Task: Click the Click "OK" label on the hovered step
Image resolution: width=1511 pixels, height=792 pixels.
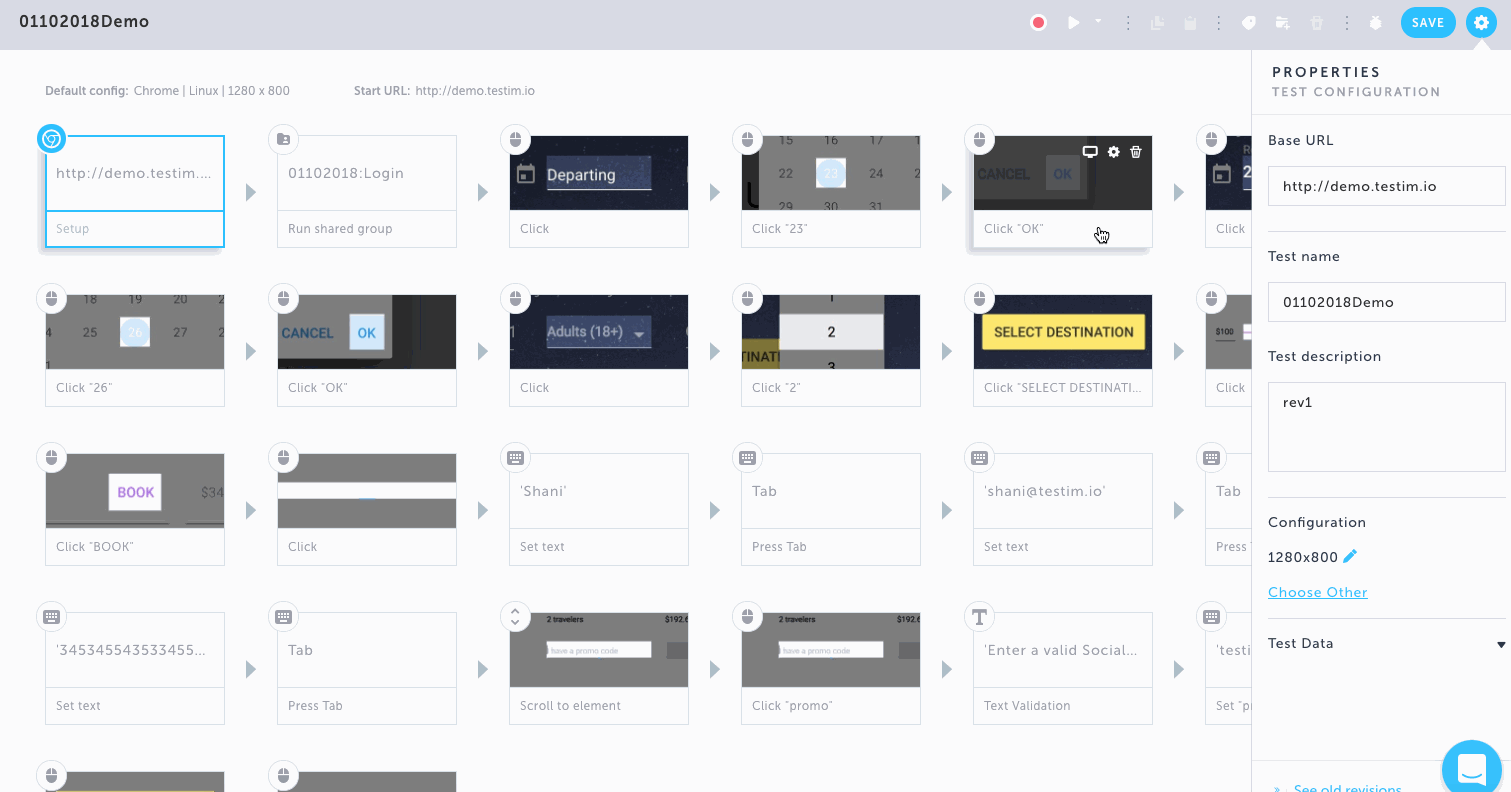Action: click(1014, 229)
